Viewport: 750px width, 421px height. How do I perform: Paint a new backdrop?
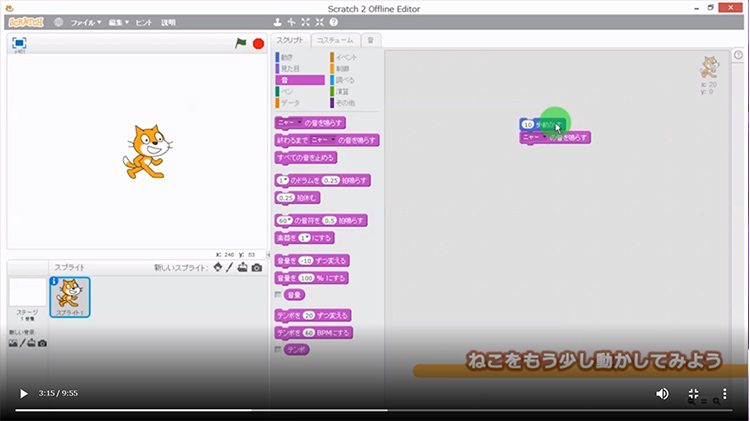click(22, 343)
